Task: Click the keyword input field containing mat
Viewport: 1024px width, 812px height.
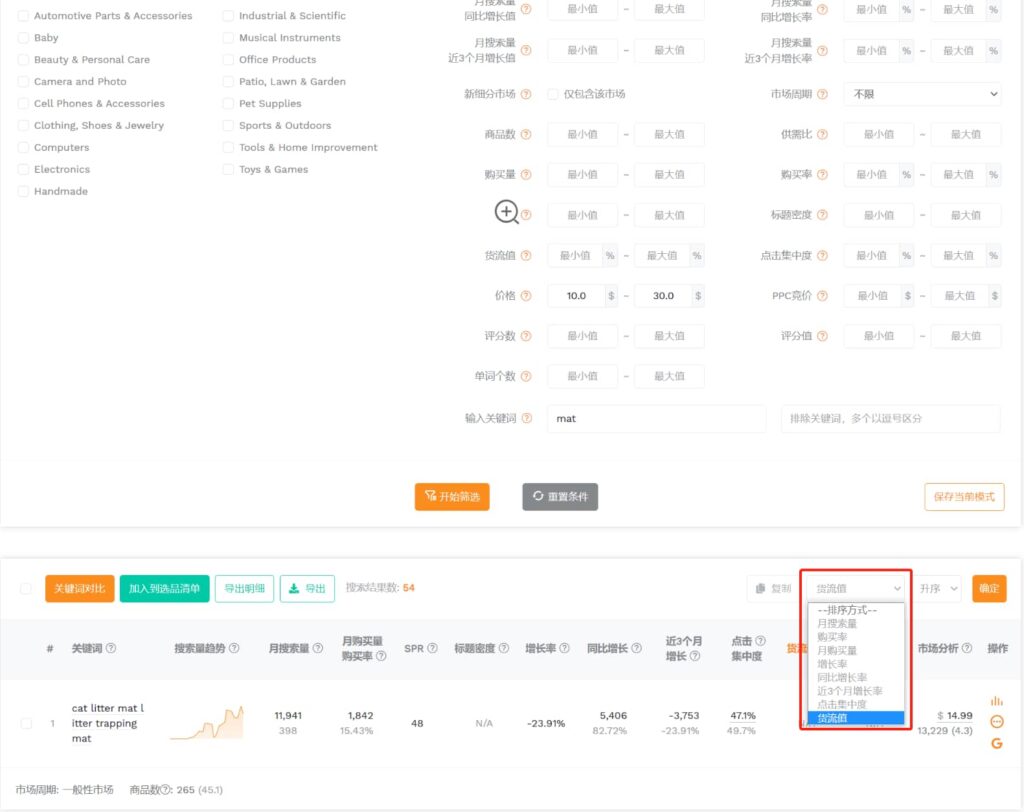Action: click(655, 419)
